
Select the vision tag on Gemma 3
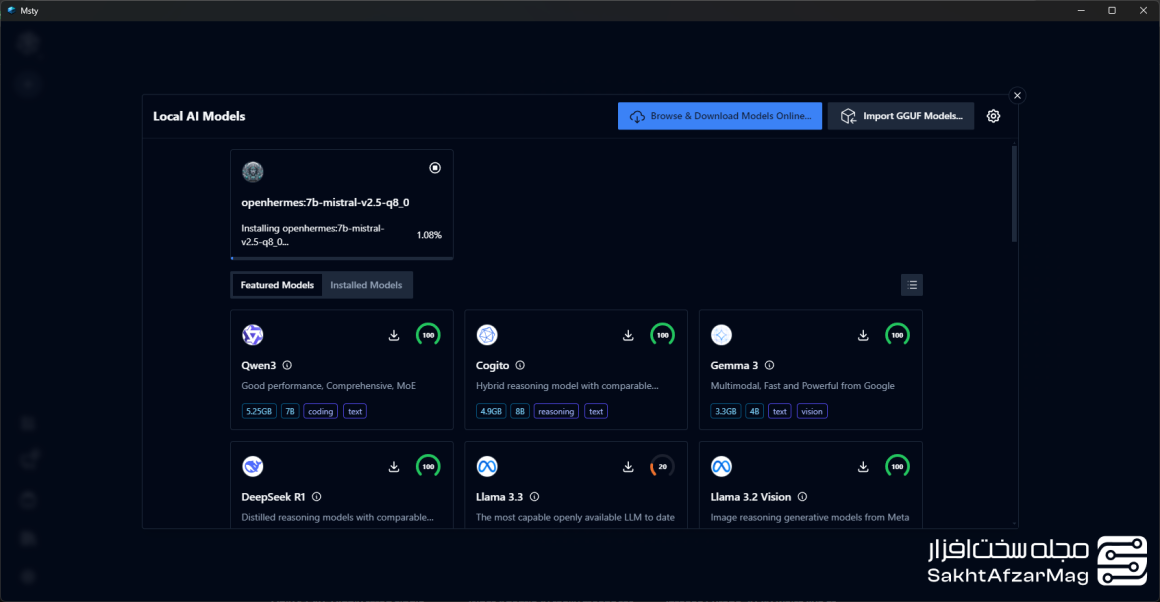pos(812,411)
